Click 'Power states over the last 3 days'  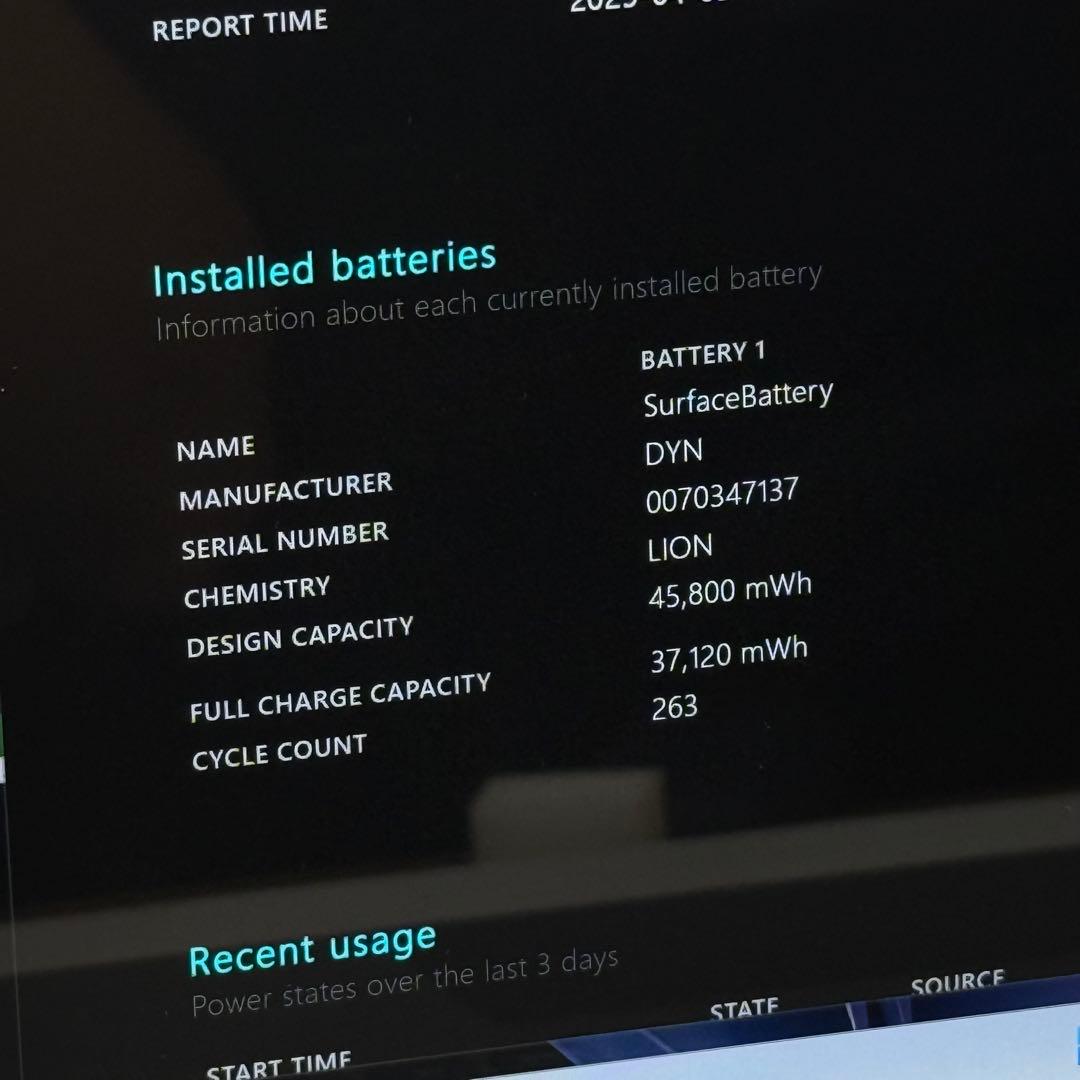point(404,983)
